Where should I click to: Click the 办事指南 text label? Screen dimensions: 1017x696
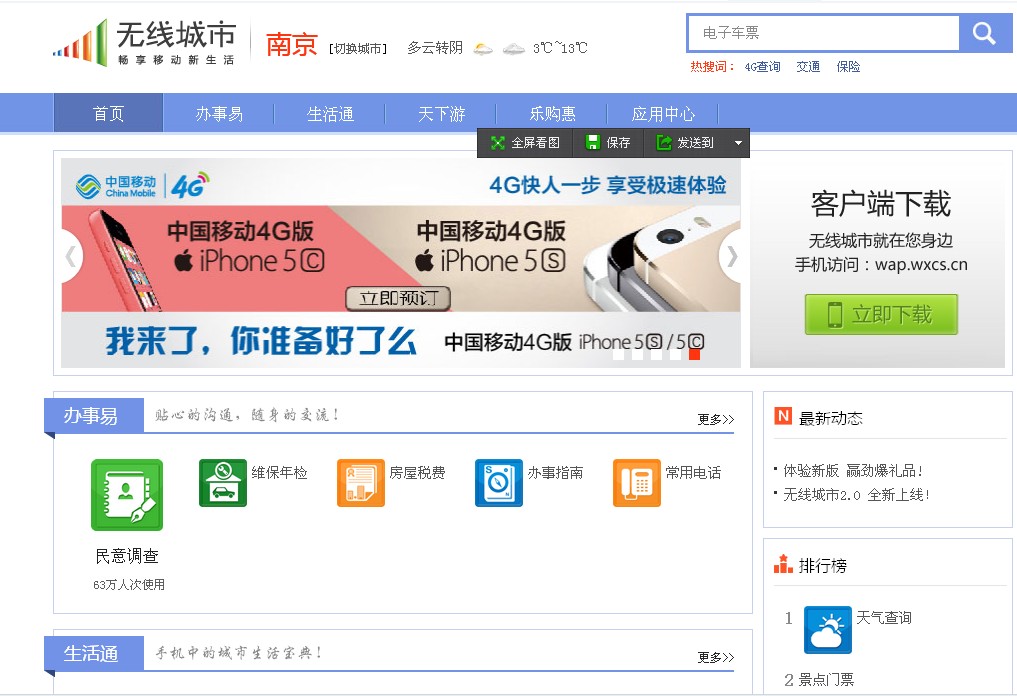point(555,472)
